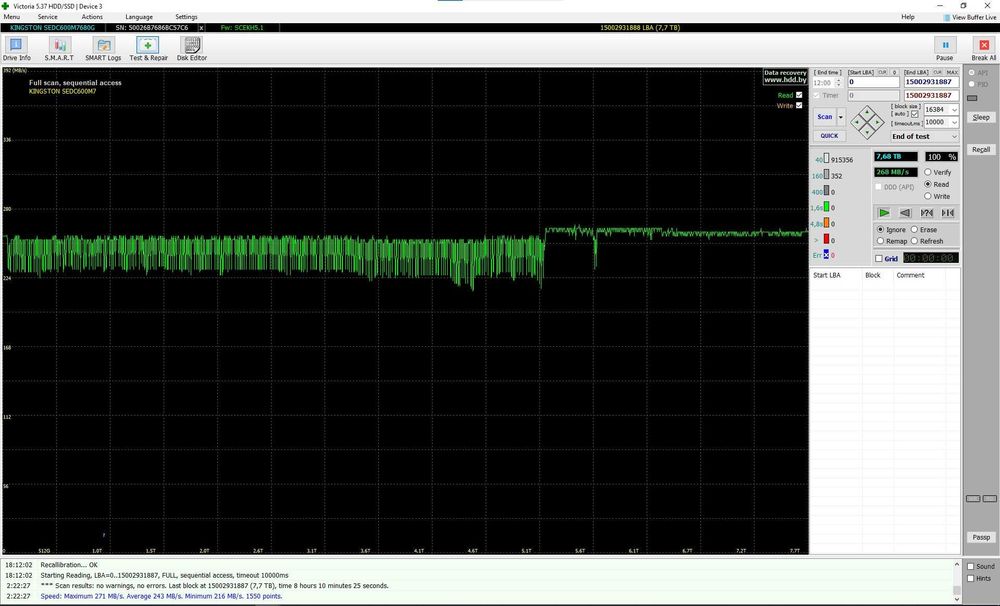Open the Settings menu
The width and height of the screenshot is (1000, 606).
(x=186, y=17)
